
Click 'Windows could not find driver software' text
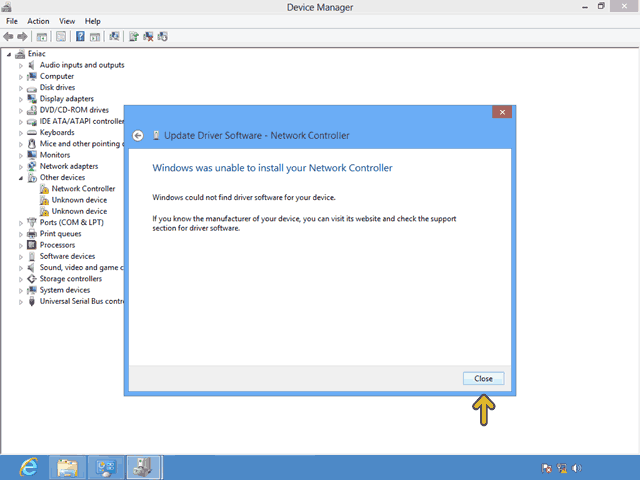[244, 198]
